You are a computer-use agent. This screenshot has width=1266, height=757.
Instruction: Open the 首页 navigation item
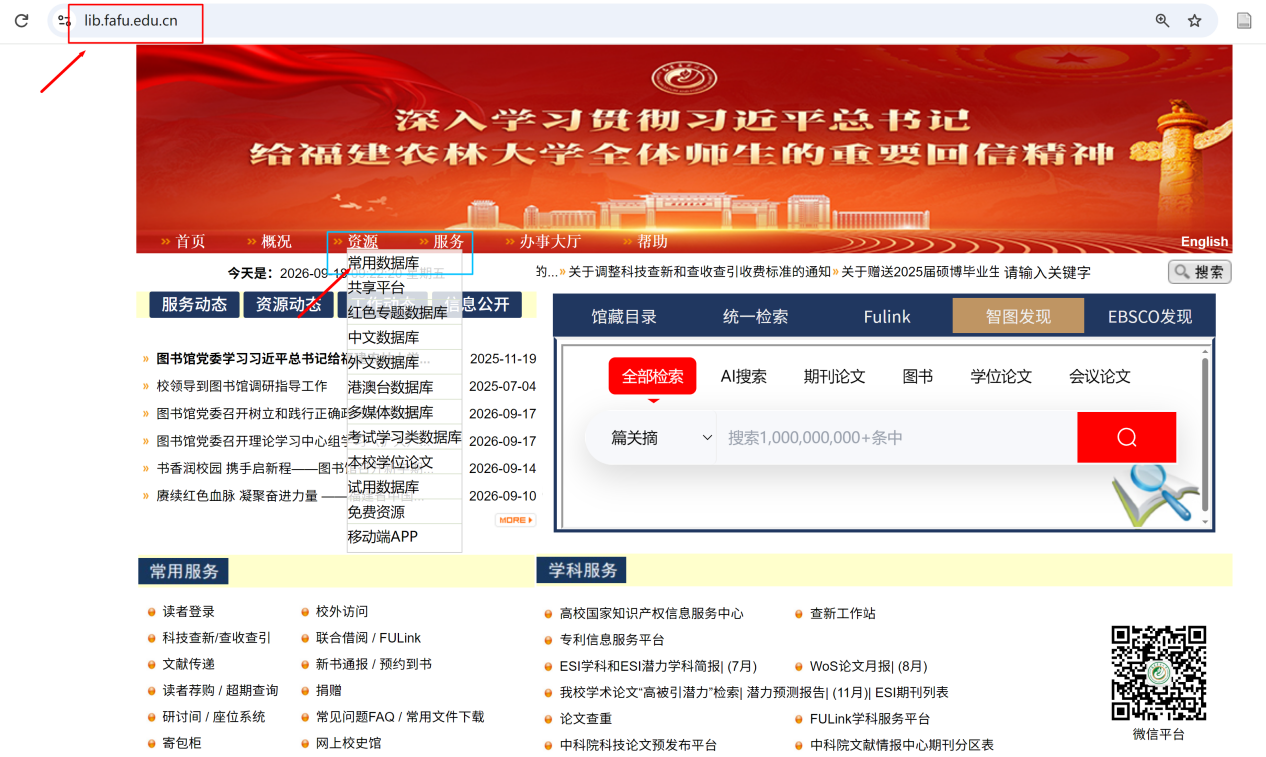tap(190, 241)
